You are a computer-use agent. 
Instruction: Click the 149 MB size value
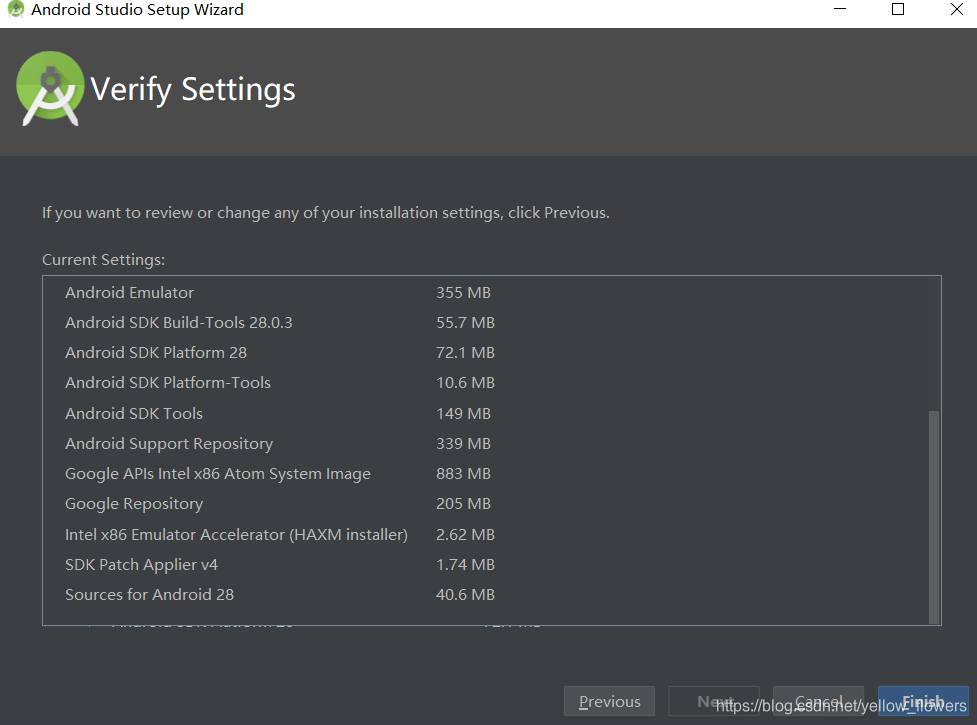click(x=463, y=414)
